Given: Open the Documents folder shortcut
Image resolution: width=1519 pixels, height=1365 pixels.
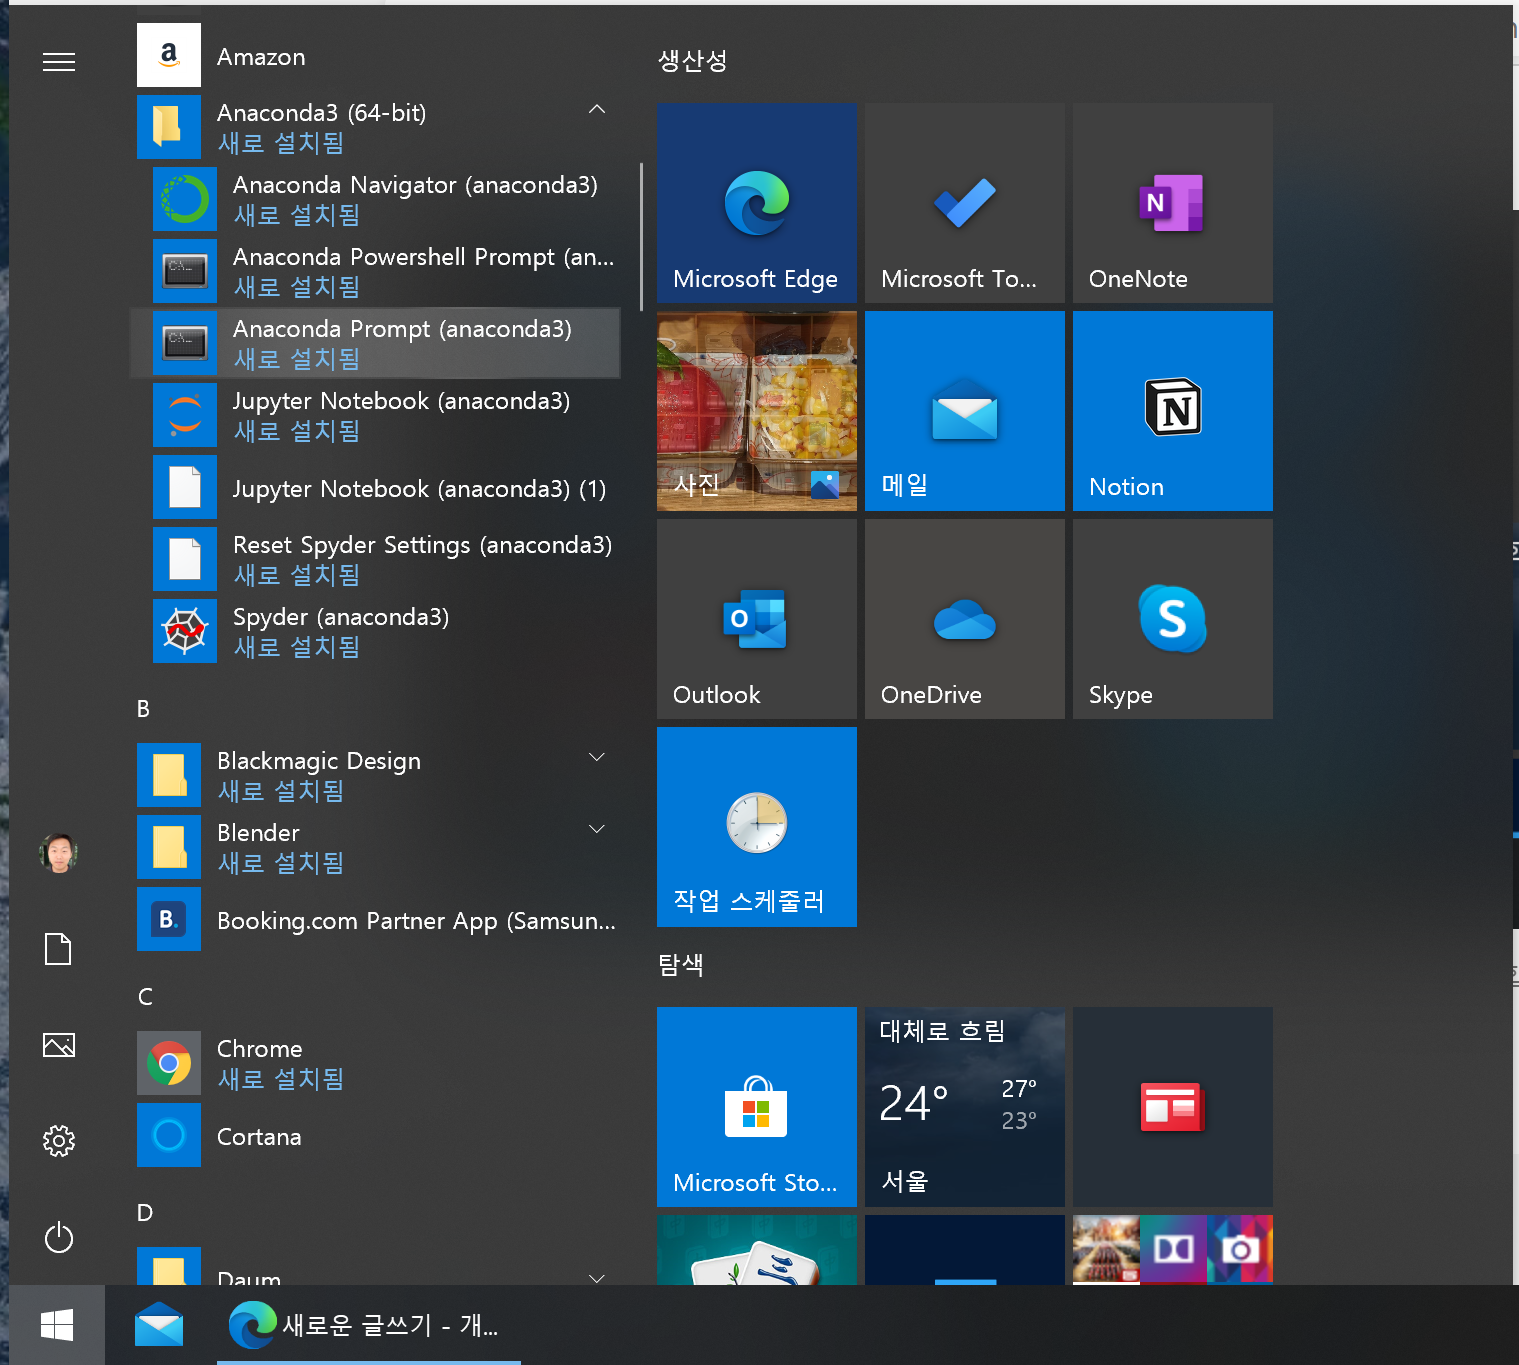Looking at the screenshot, I should pyautogui.click(x=59, y=949).
